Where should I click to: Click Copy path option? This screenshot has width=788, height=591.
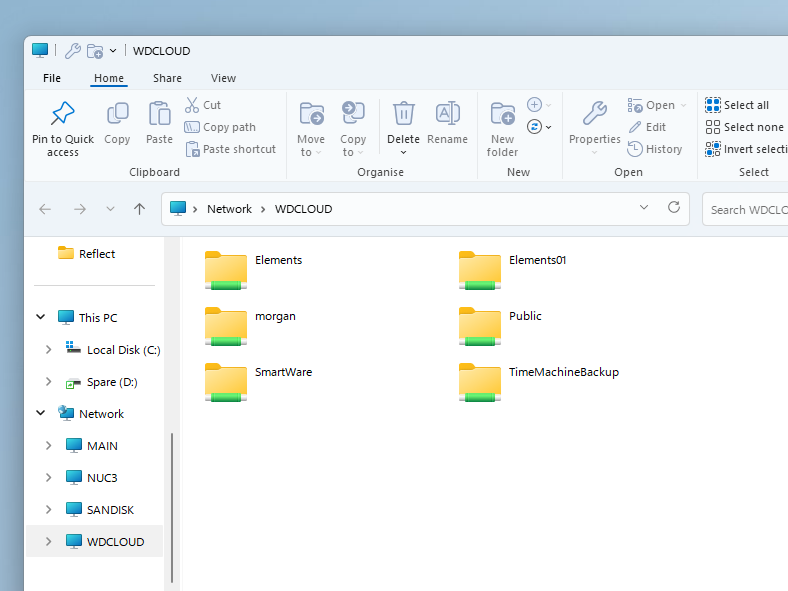[x=220, y=127]
